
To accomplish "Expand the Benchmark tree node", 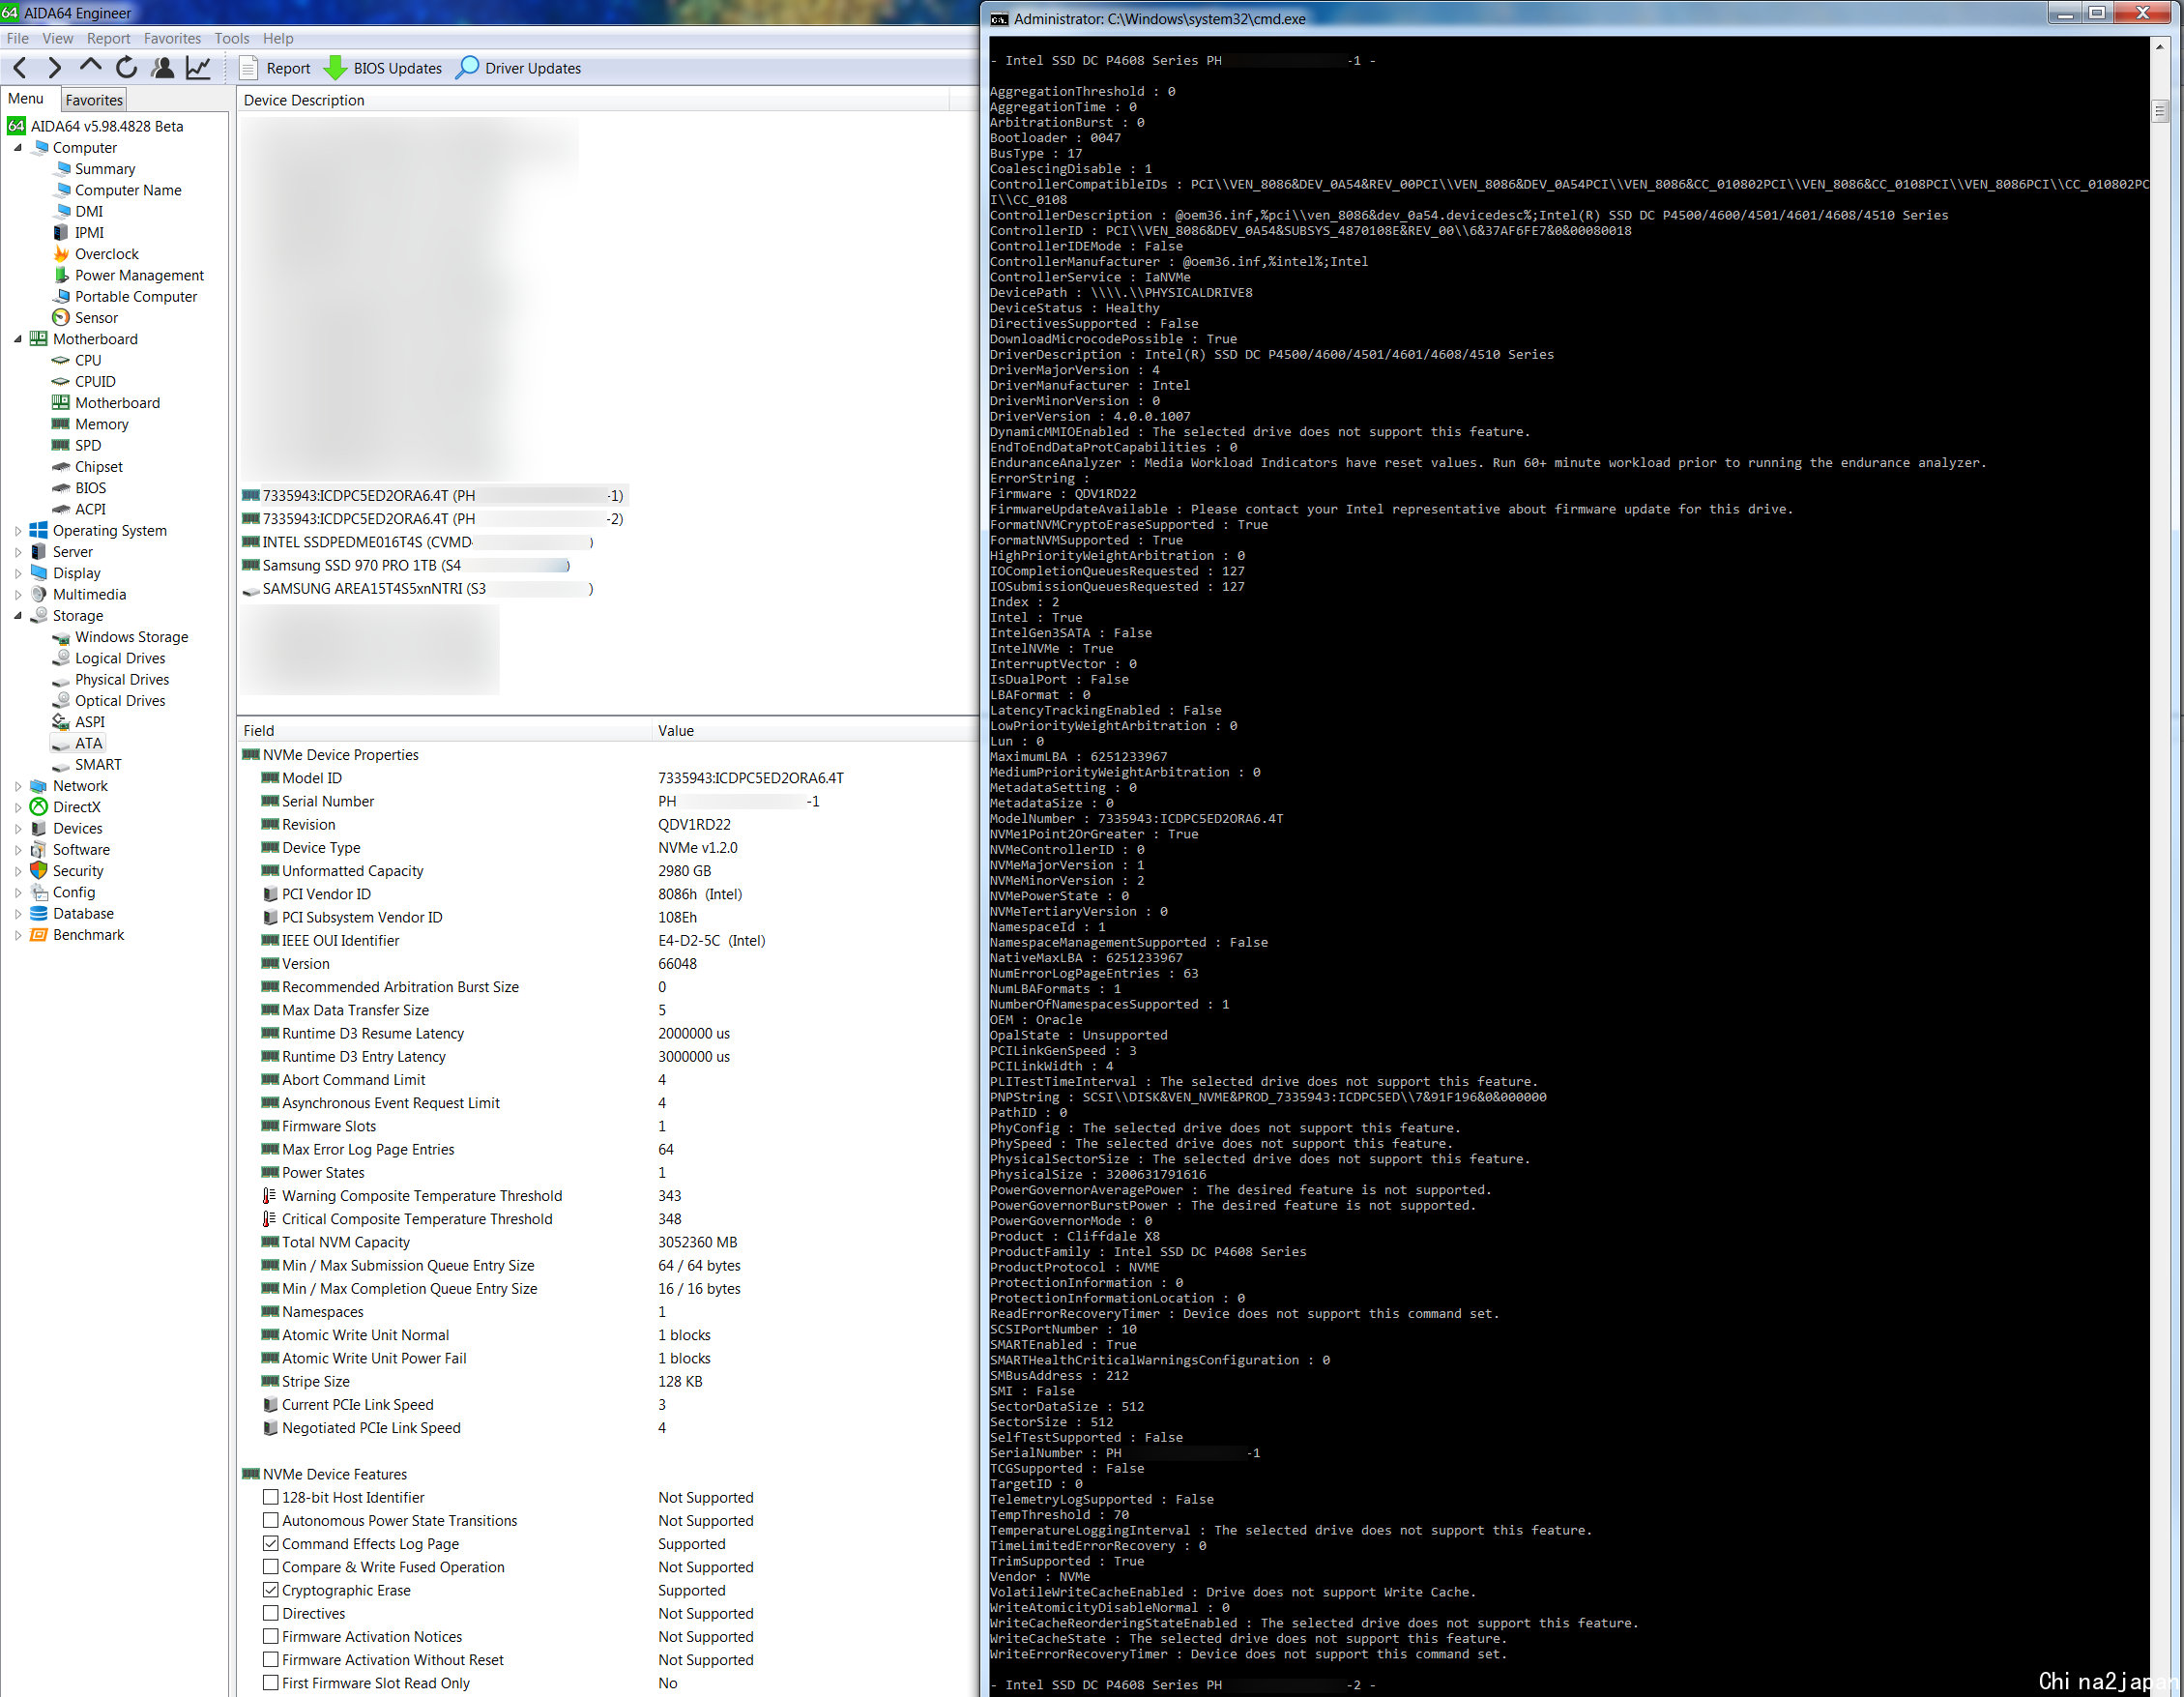I will pyautogui.click(x=18, y=935).
